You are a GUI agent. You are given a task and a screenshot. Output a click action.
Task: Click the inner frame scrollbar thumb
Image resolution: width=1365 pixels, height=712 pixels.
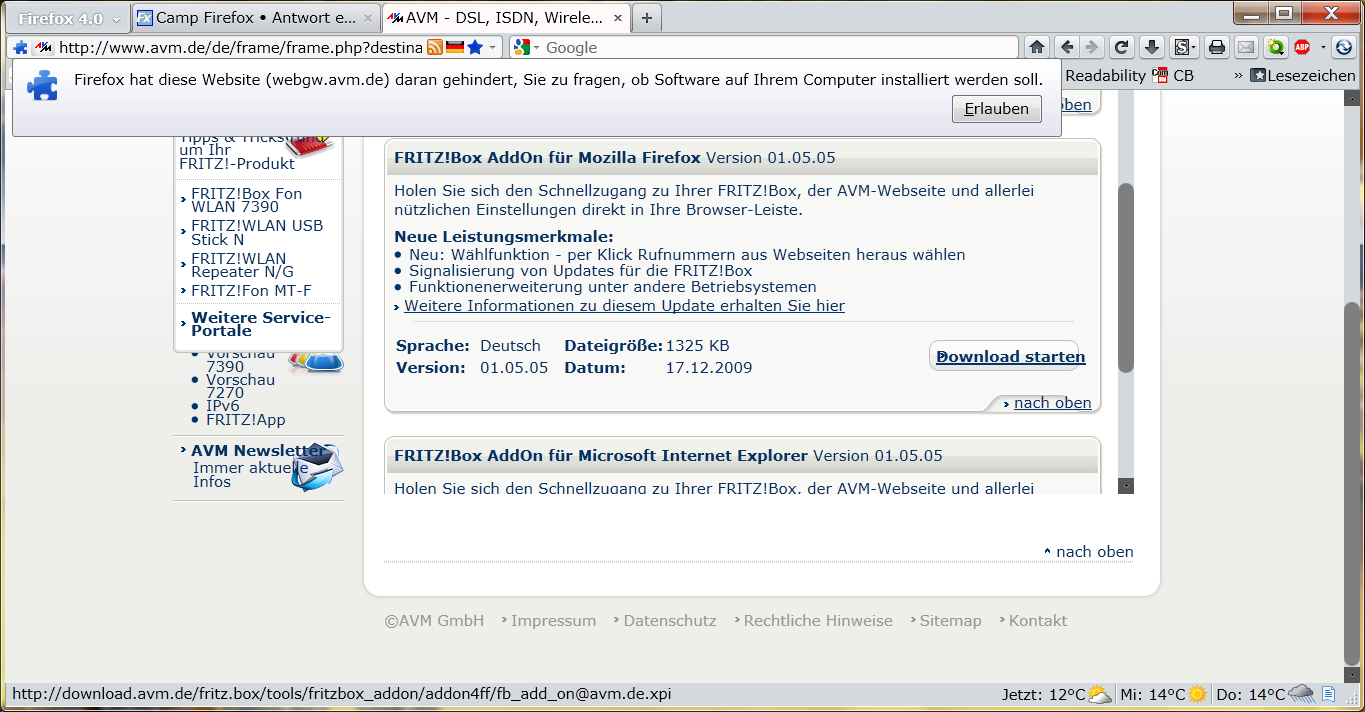click(1126, 278)
